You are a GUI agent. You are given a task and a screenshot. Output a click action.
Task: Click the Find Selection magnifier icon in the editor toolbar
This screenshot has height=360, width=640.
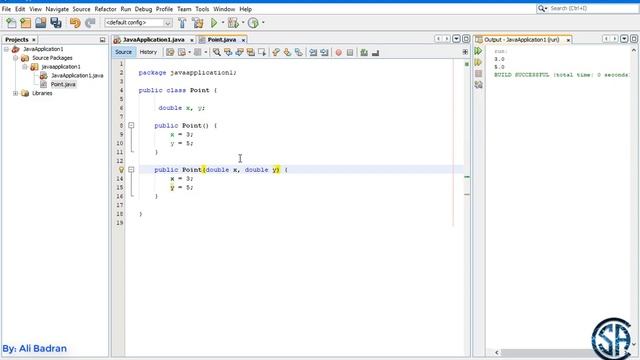pyautogui.click(x=217, y=52)
